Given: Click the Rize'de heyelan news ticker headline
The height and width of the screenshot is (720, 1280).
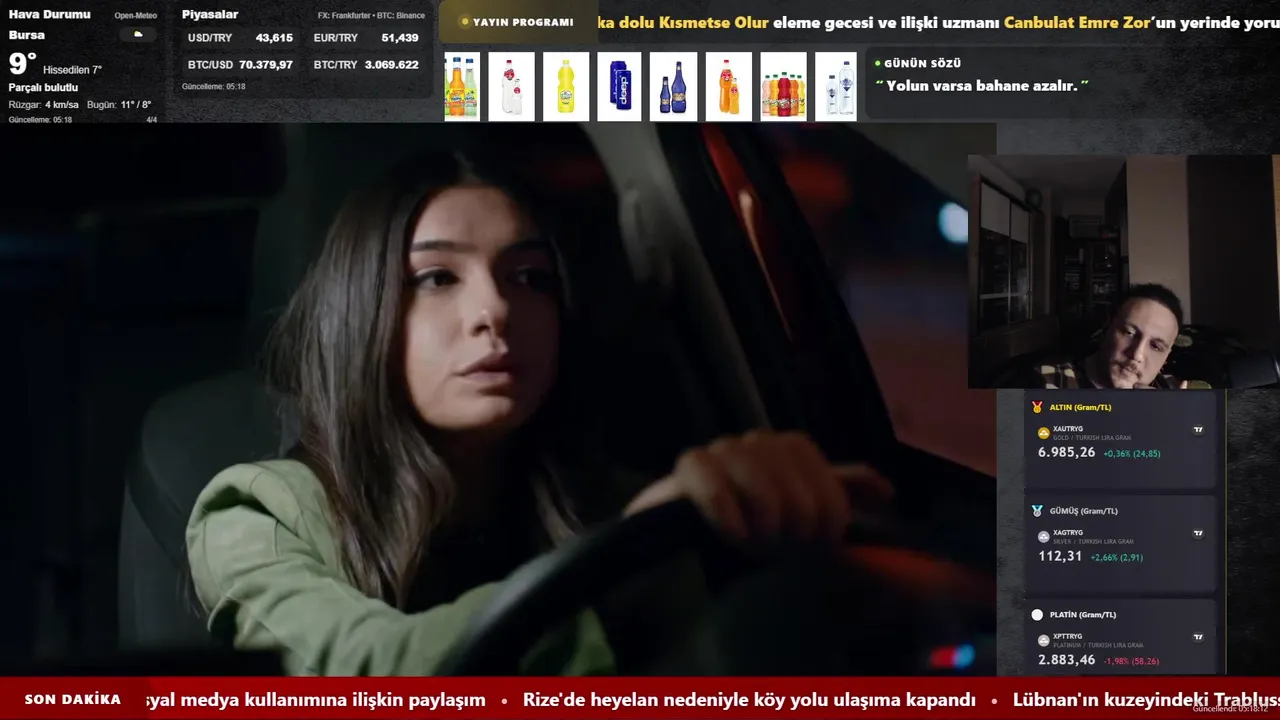Looking at the screenshot, I should (749, 700).
